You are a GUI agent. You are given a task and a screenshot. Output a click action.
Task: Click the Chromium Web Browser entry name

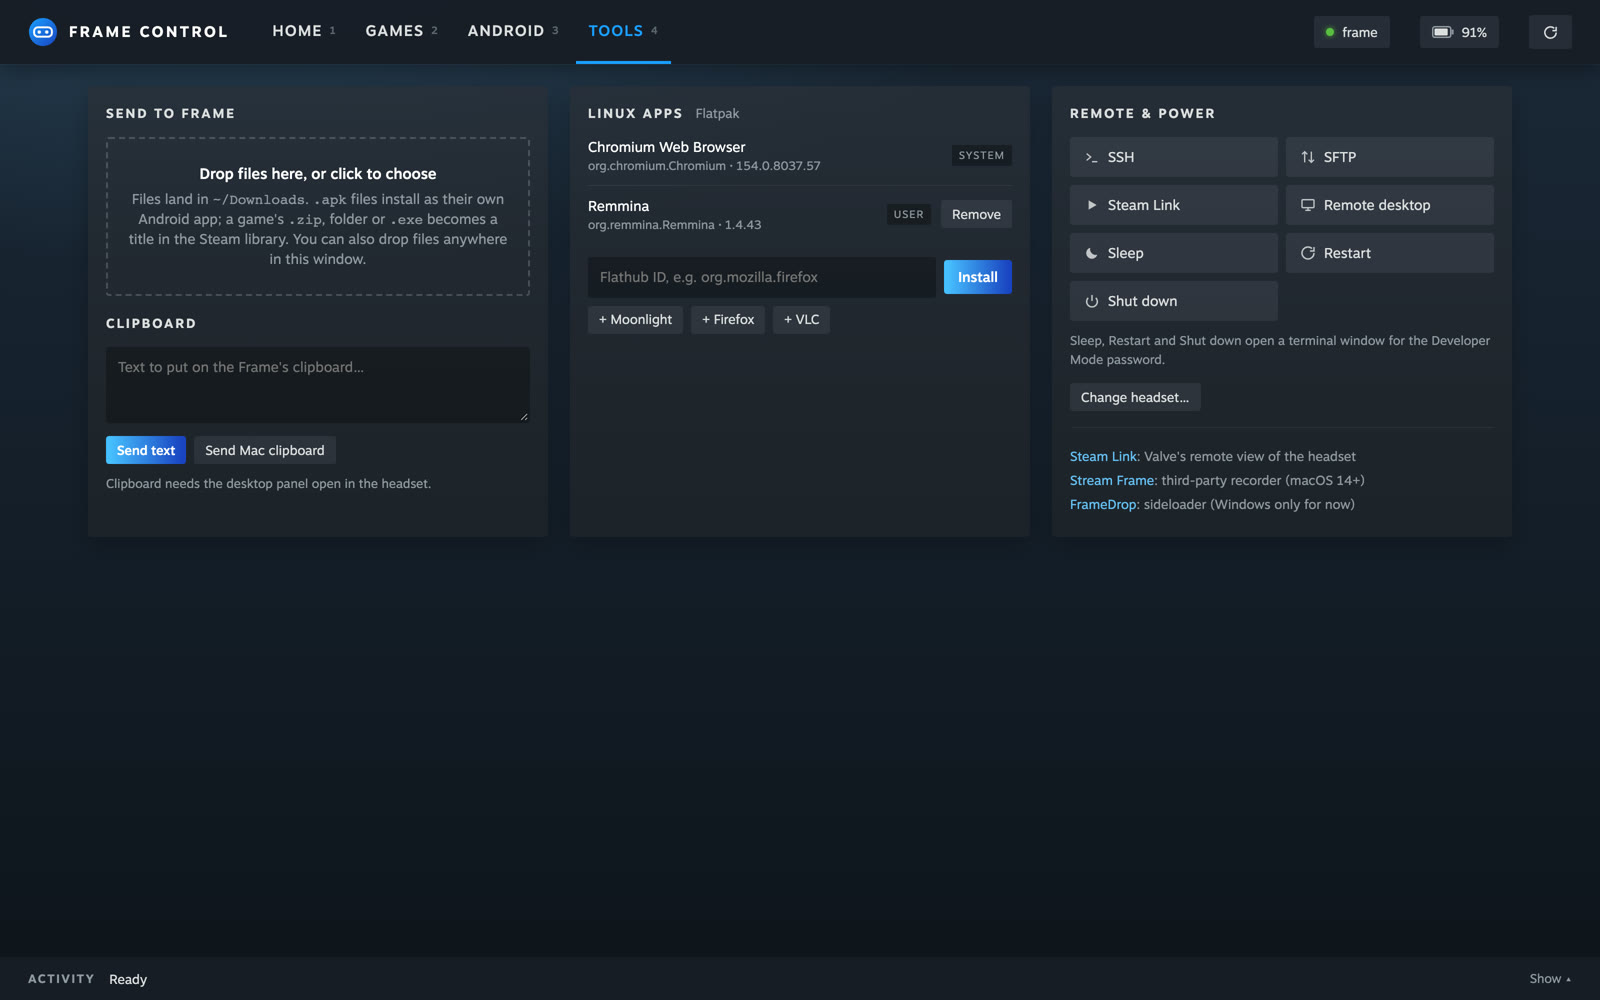click(666, 147)
